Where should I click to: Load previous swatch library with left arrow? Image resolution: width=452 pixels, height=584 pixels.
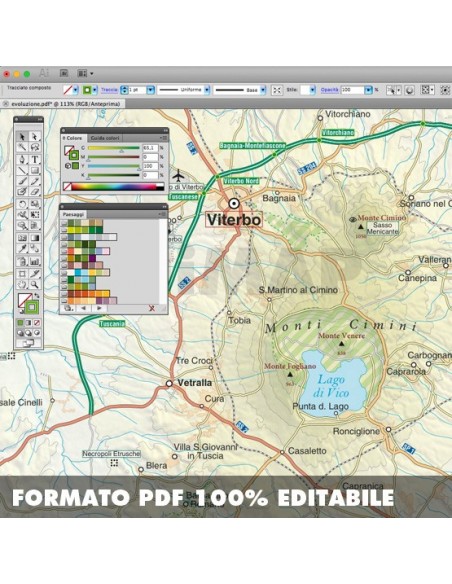click(83, 308)
